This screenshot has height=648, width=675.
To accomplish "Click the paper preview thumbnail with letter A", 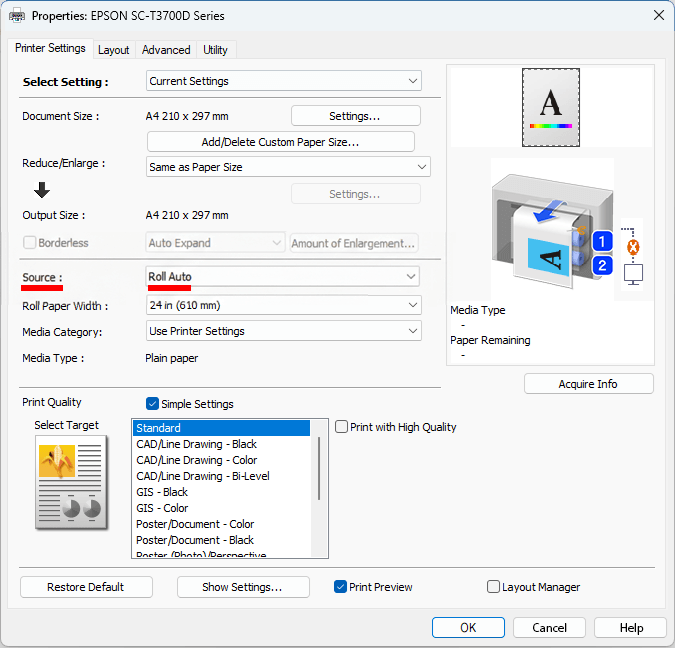I will click(x=551, y=107).
